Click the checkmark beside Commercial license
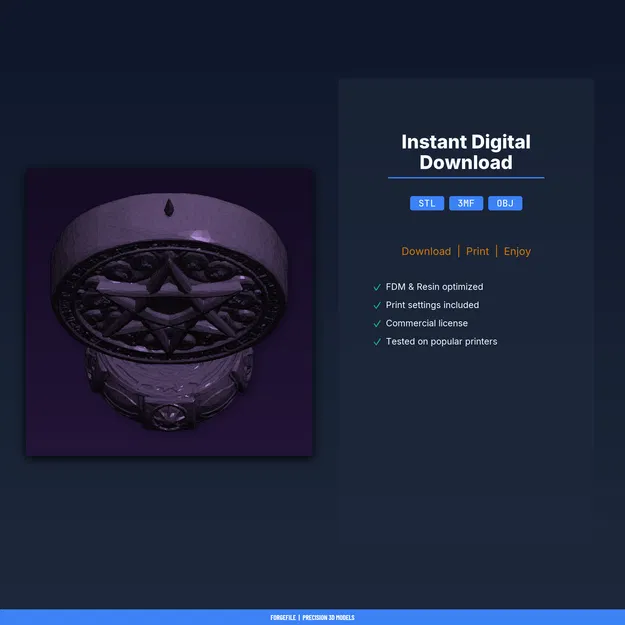Viewport: 625px width, 625px height. coord(377,324)
